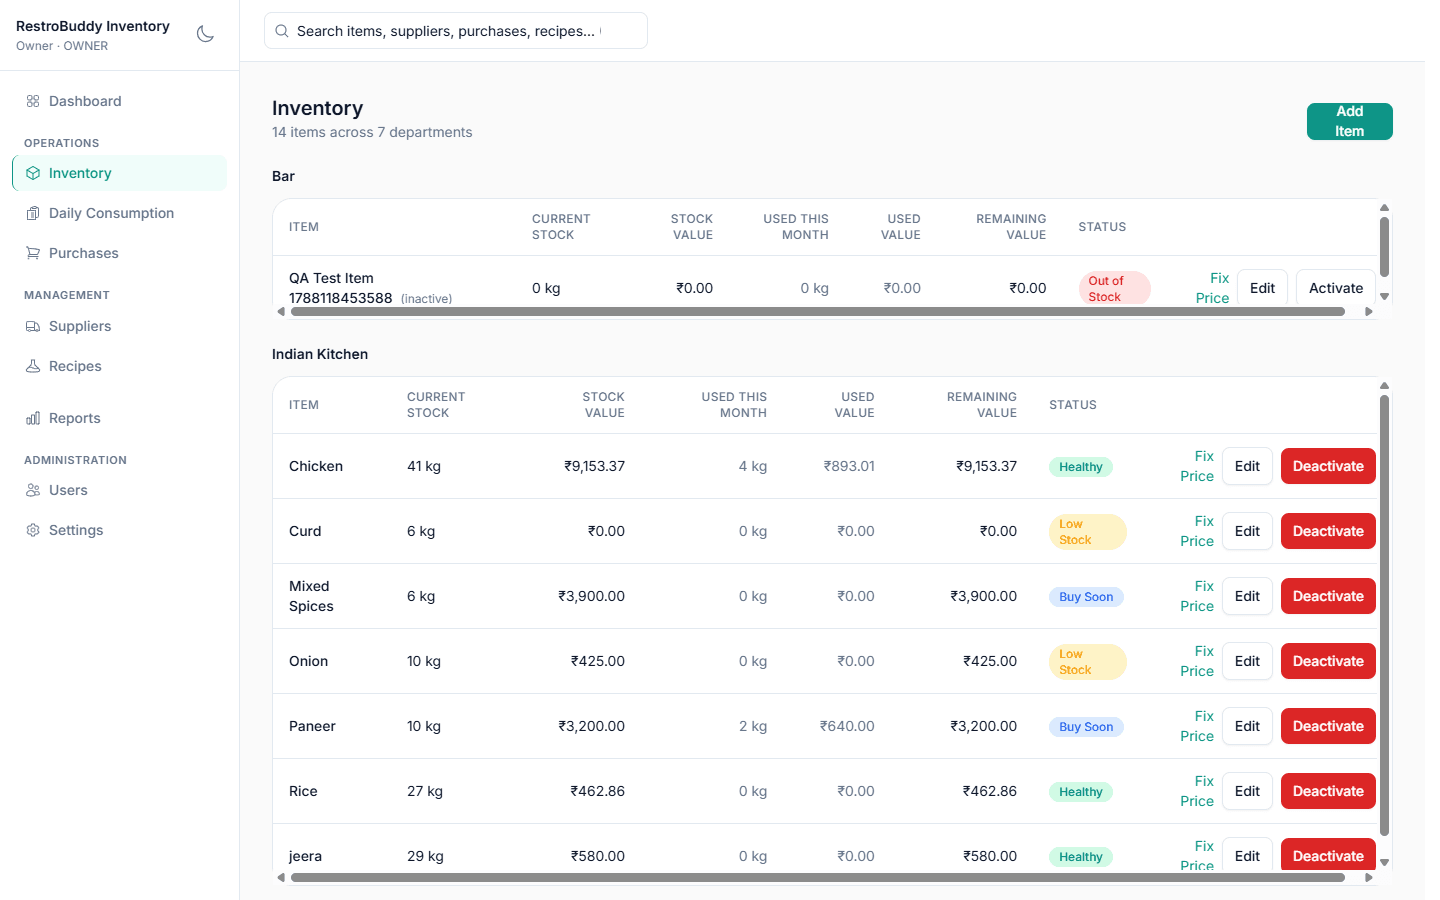This screenshot has height=900, width=1440.
Task: Deactivate the Onion item
Action: click(1328, 661)
